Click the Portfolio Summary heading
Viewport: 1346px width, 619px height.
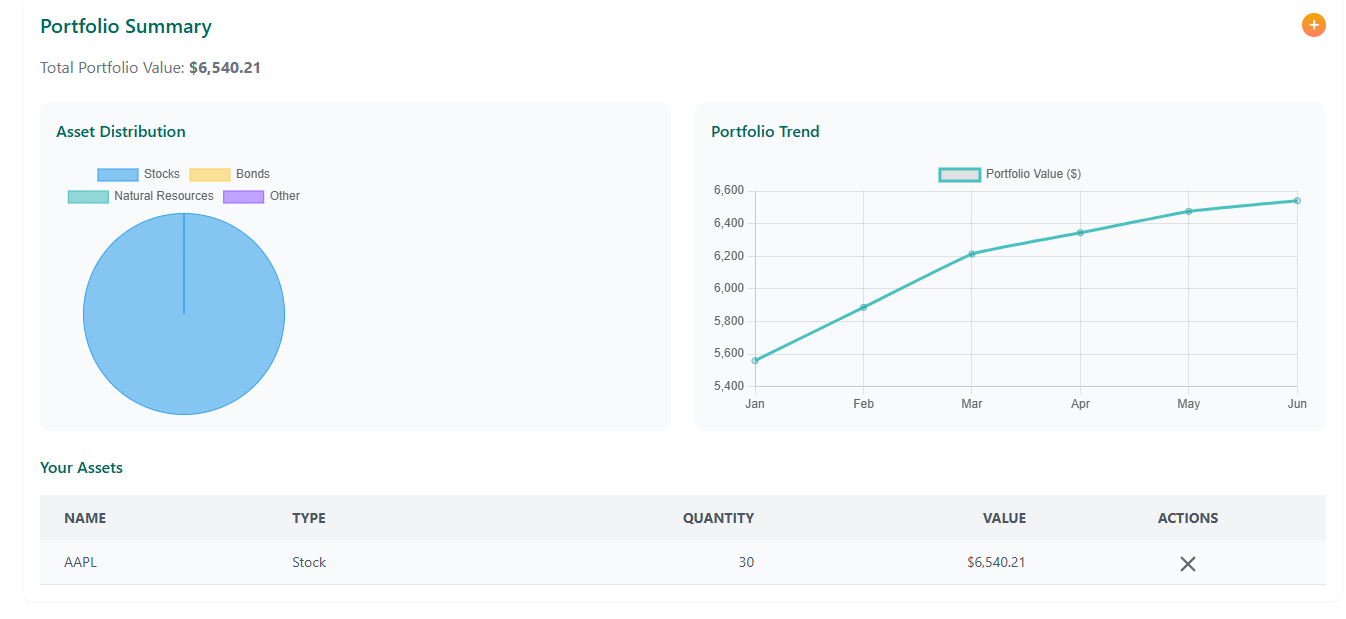coord(126,27)
